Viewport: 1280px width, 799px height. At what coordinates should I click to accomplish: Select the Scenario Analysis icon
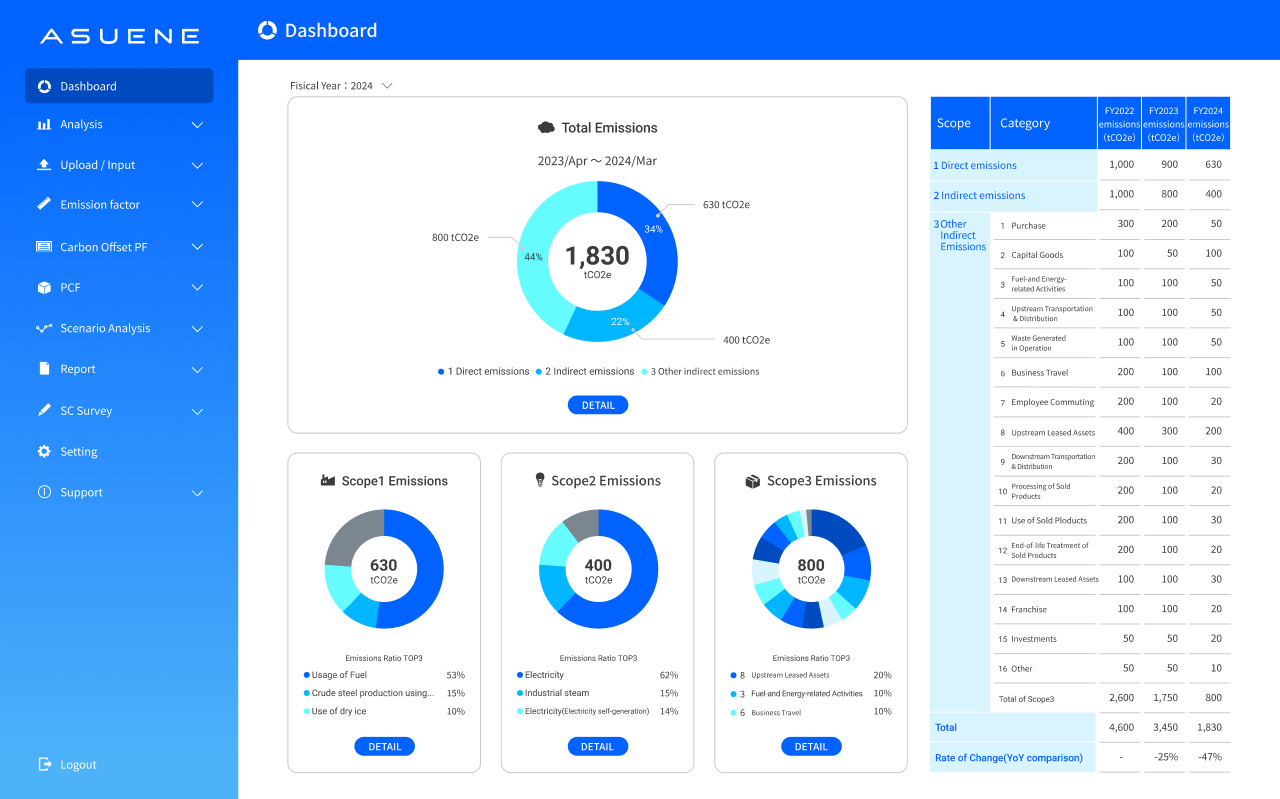42,328
